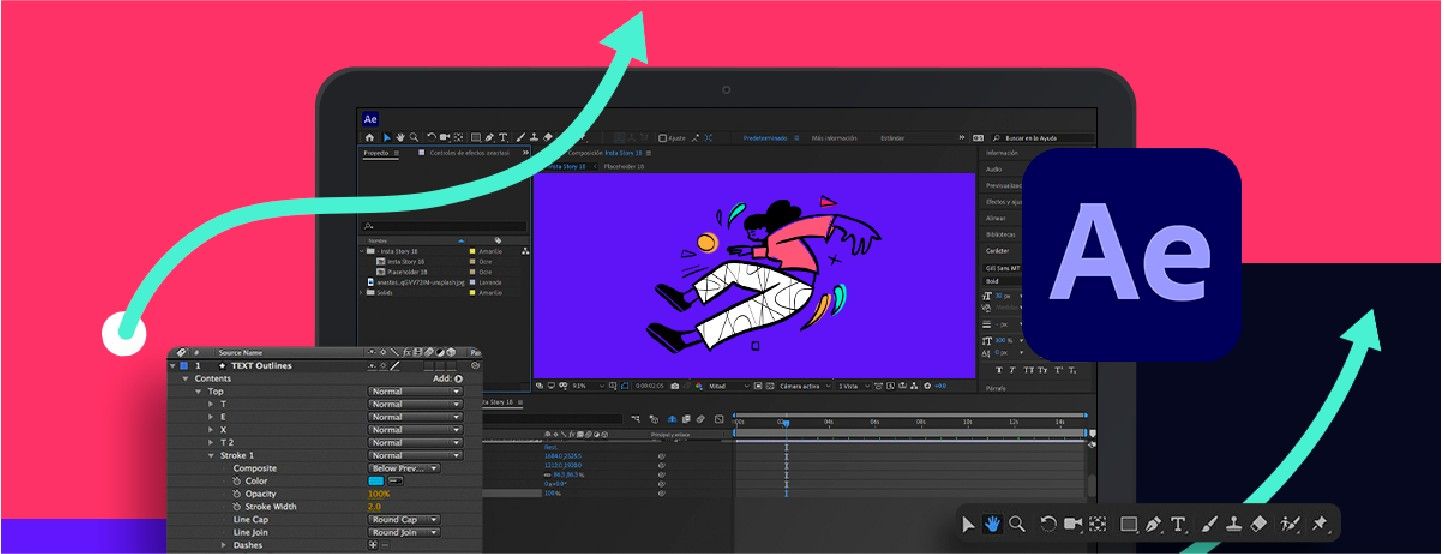Click the Home icon in the laptop's top toolbar
The image size is (1444, 554).
[369, 137]
